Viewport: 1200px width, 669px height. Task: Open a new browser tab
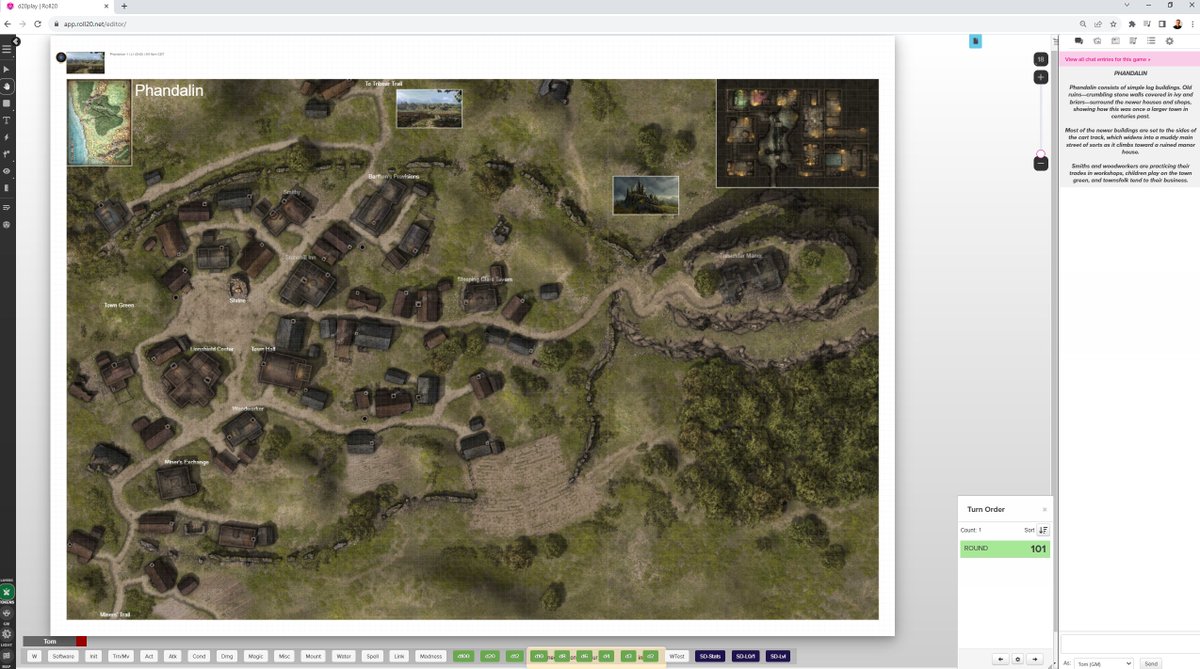[x=124, y=6]
